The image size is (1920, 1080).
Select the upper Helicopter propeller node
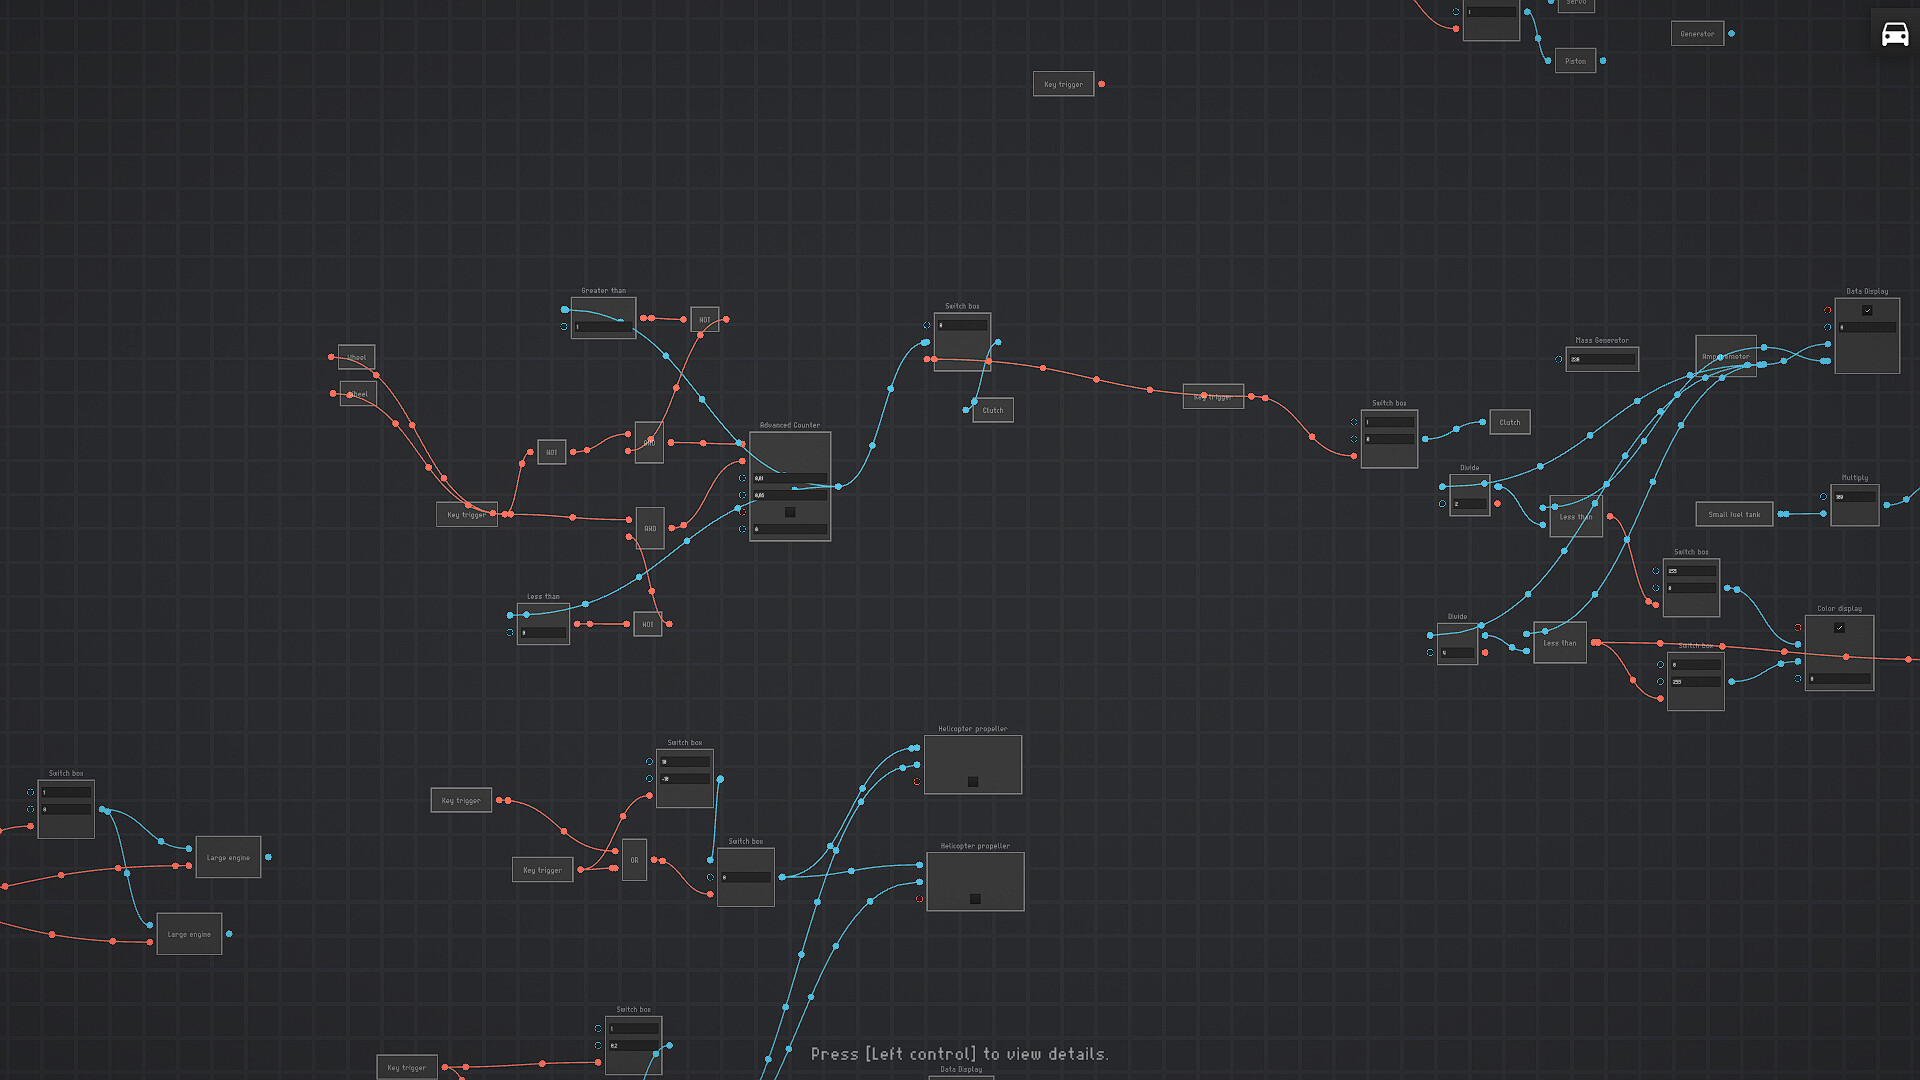[x=972, y=763]
